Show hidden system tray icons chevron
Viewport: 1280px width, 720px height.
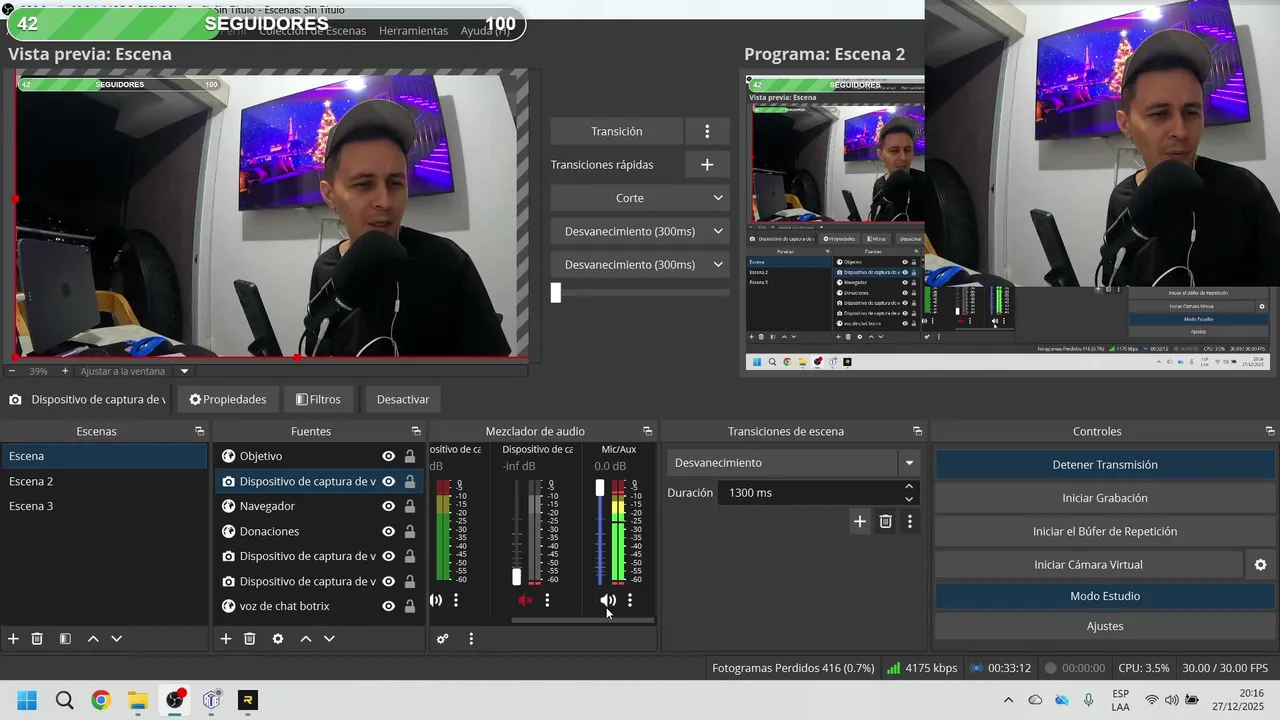click(x=1008, y=700)
